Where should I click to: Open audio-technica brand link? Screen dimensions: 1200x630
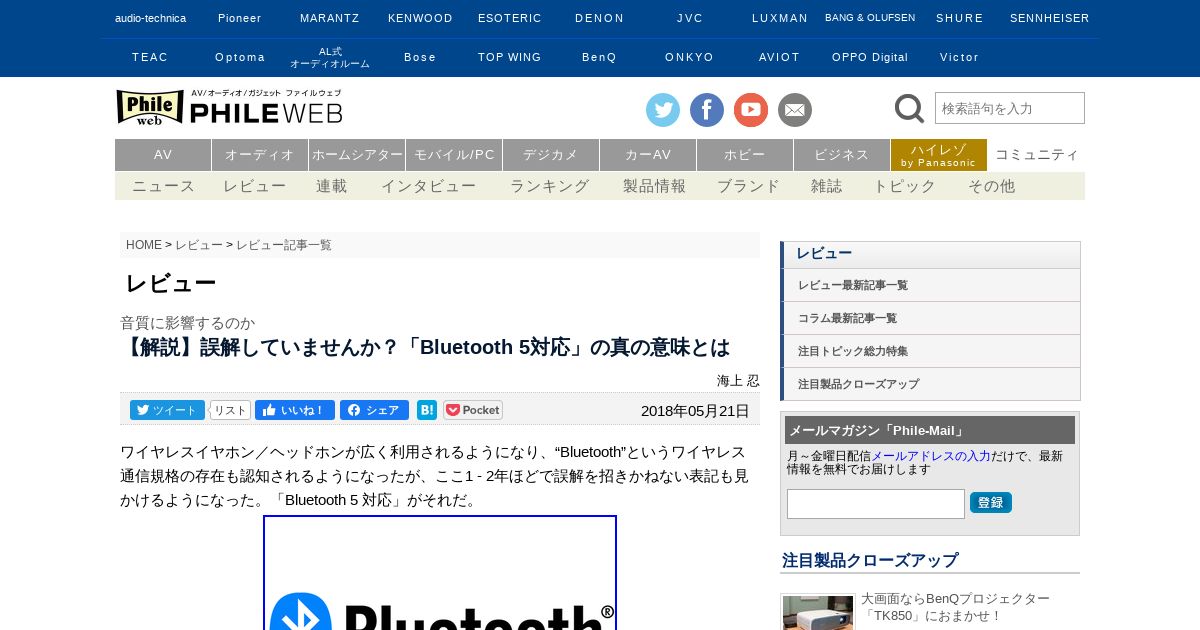[150, 18]
